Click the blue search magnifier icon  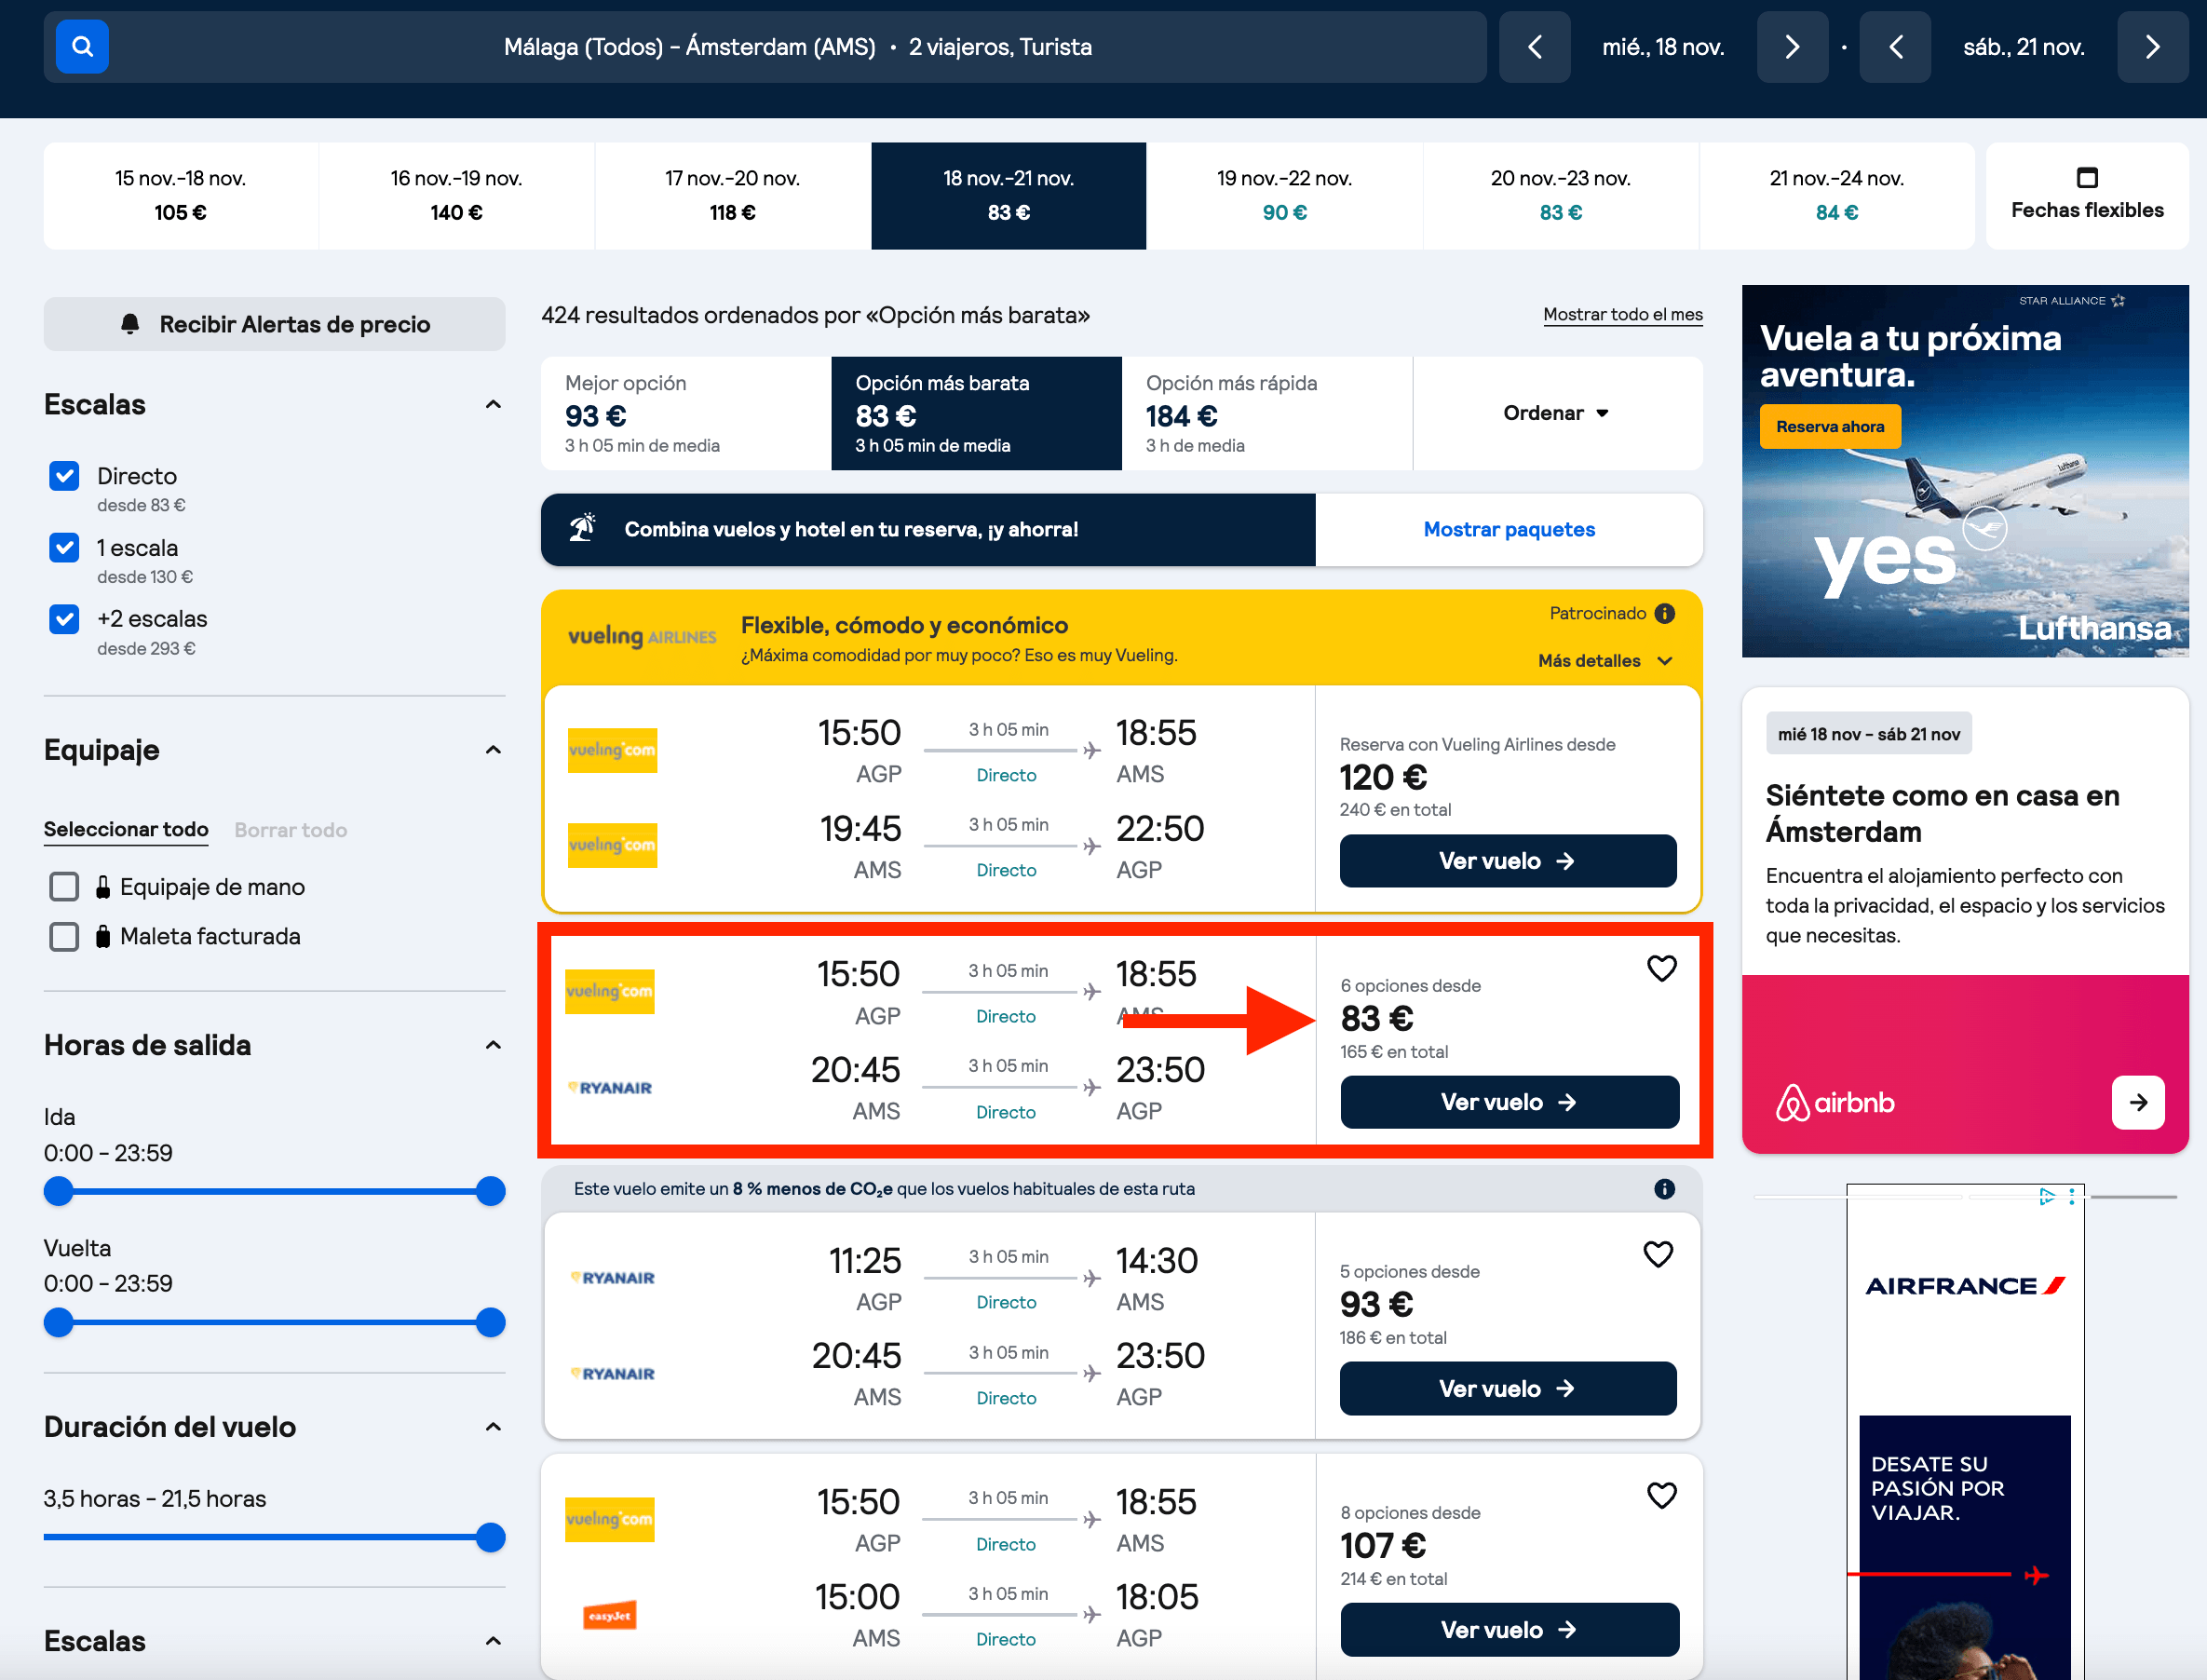[82, 47]
